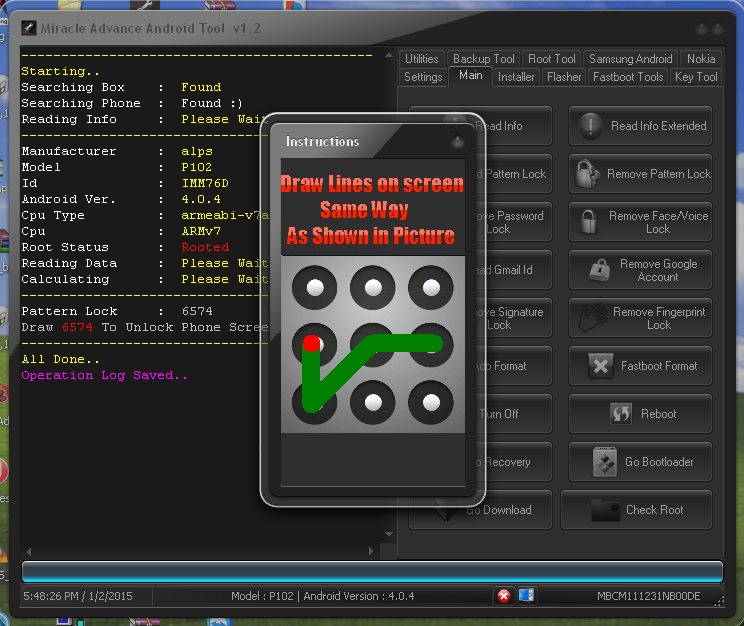Click Remove Face/Voice Lock button
The image size is (744, 626).
640,222
